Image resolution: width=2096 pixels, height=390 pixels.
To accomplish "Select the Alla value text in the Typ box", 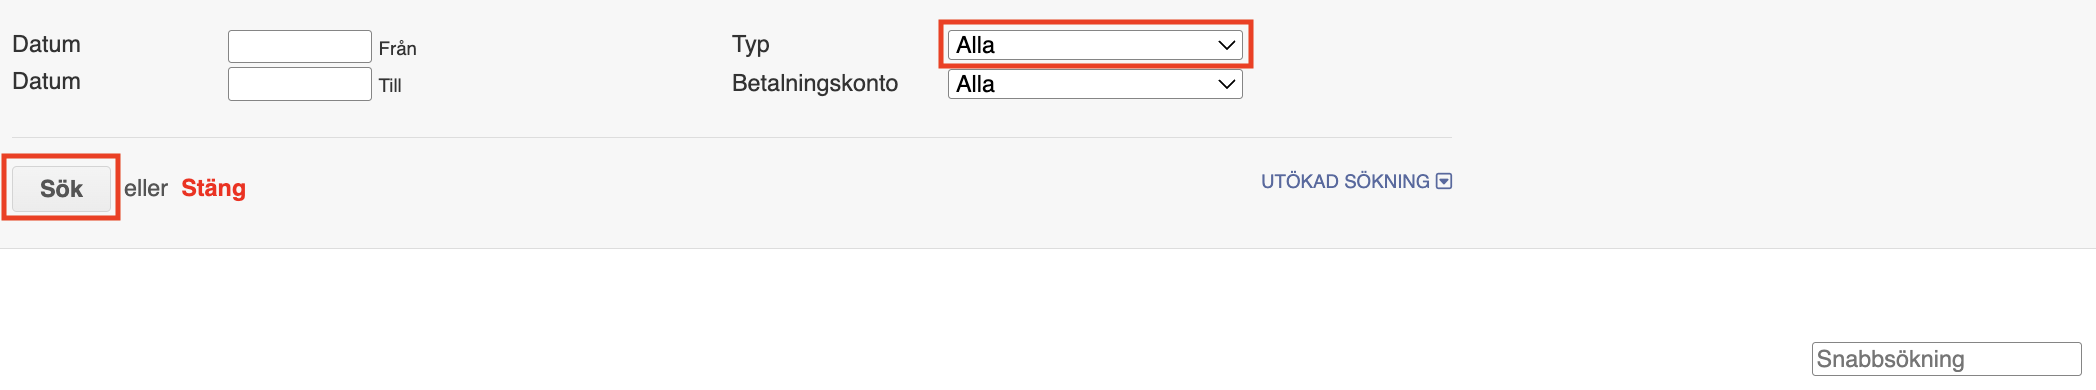I will click(x=975, y=45).
